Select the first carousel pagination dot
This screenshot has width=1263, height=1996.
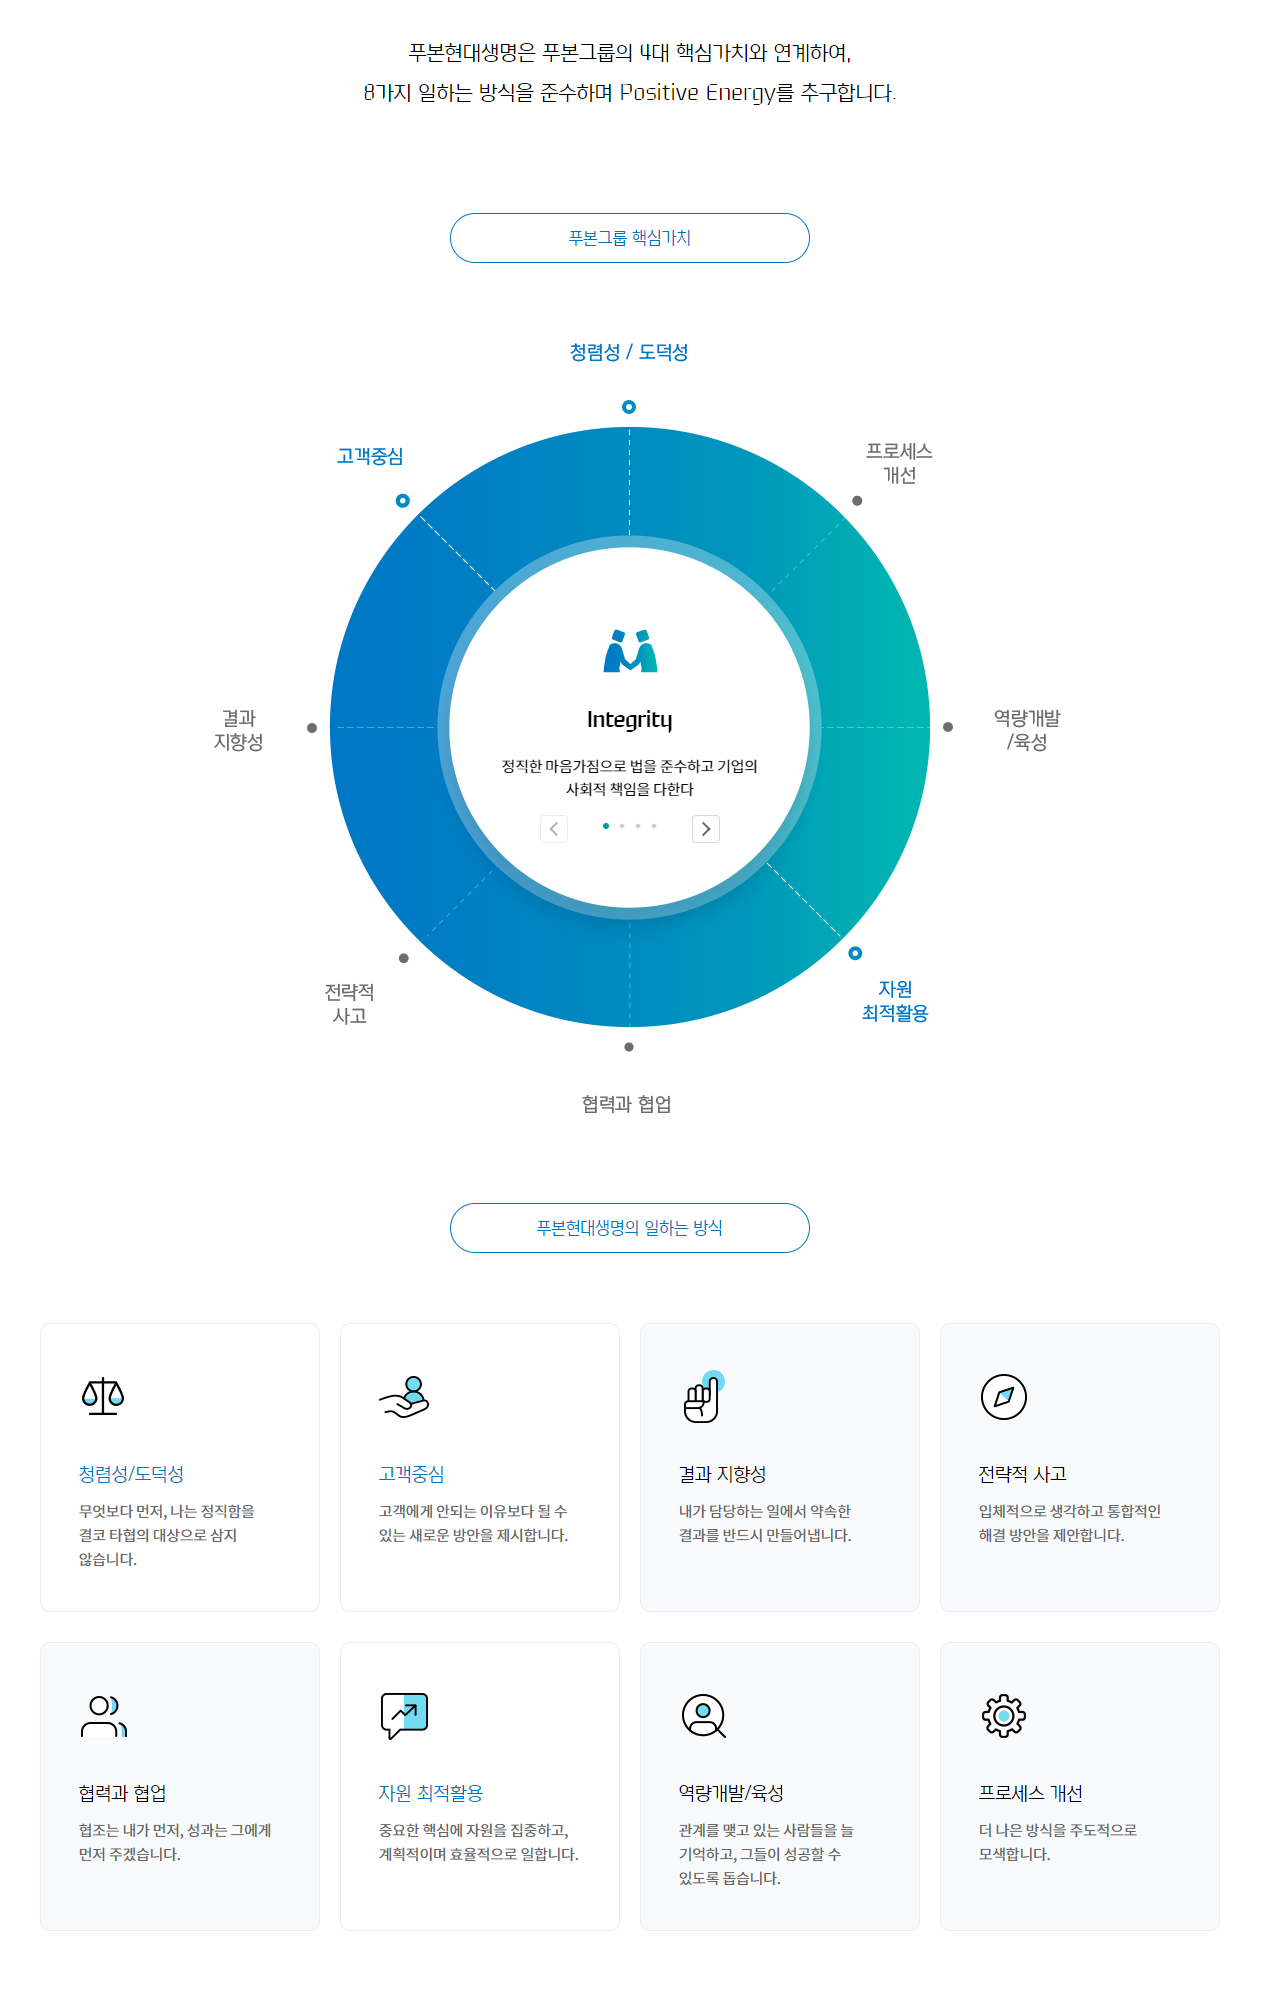(x=606, y=826)
